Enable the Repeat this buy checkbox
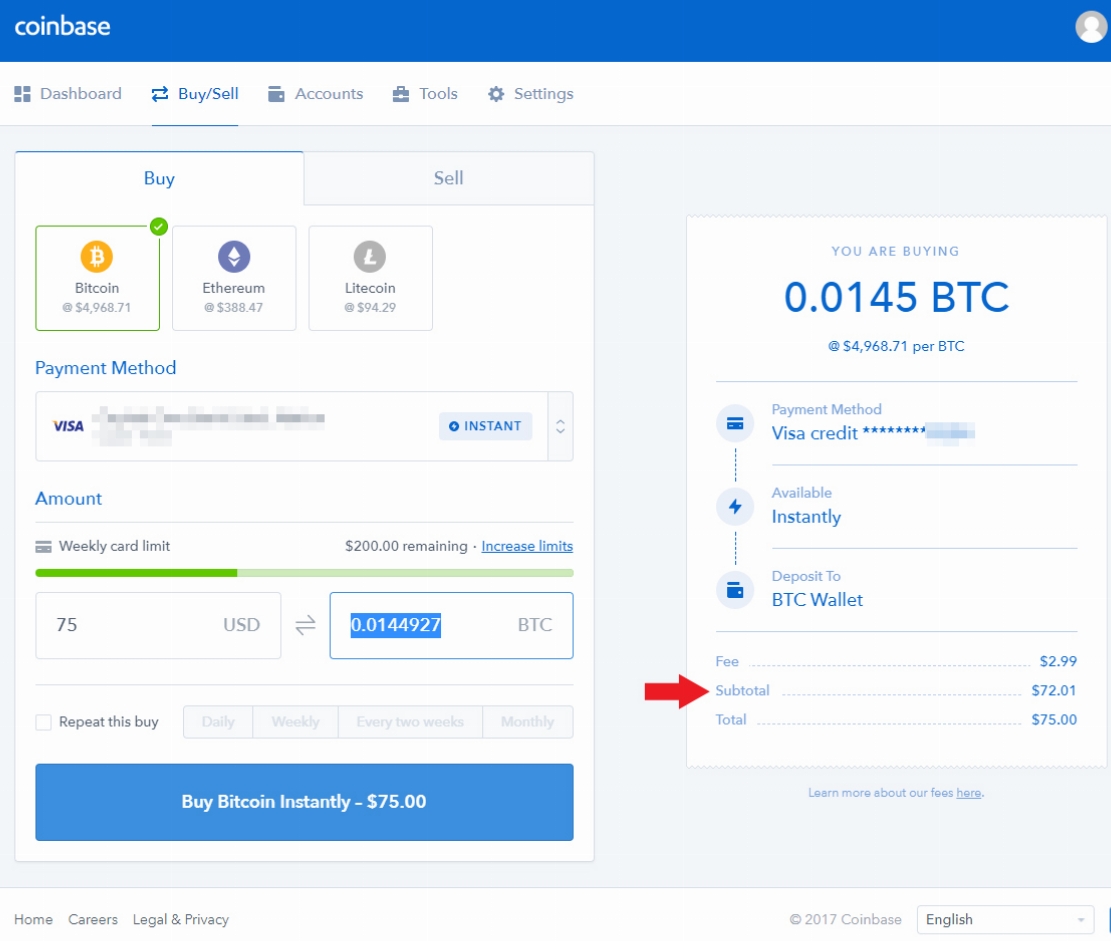This screenshot has height=941, width=1111. pyautogui.click(x=44, y=722)
